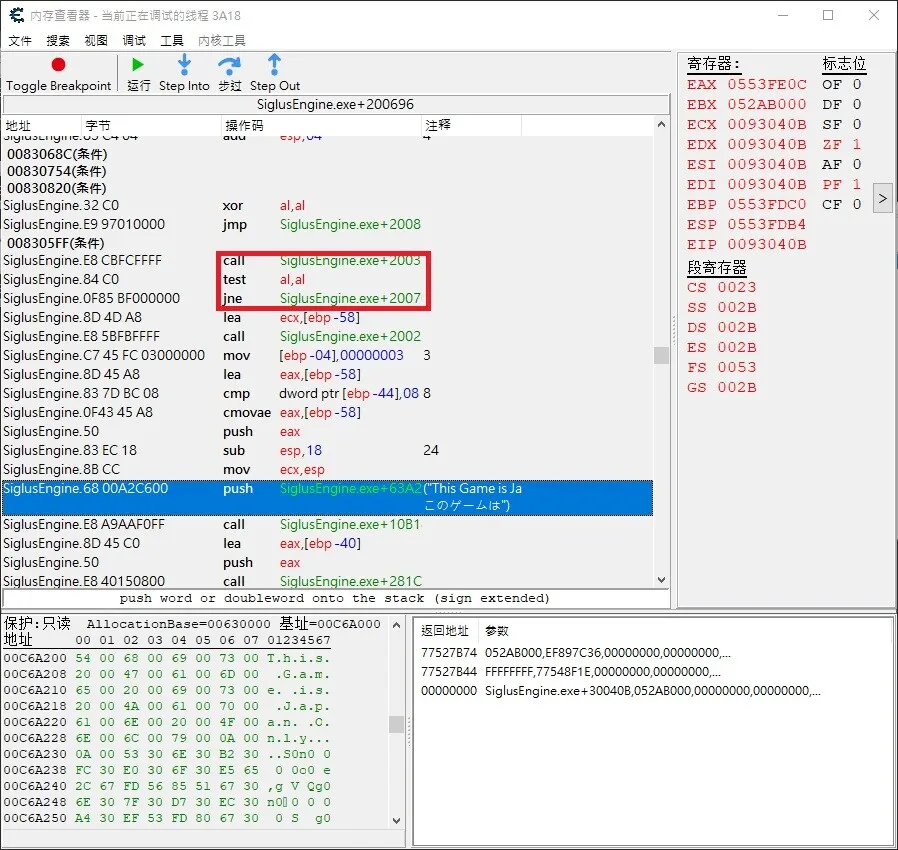Click the 操作码 column header
The width and height of the screenshot is (898, 850).
[245, 125]
